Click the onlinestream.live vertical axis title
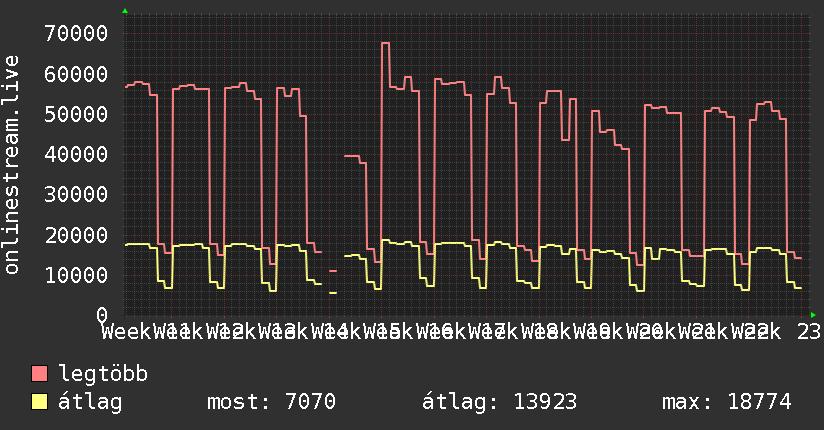 pyautogui.click(x=11, y=165)
